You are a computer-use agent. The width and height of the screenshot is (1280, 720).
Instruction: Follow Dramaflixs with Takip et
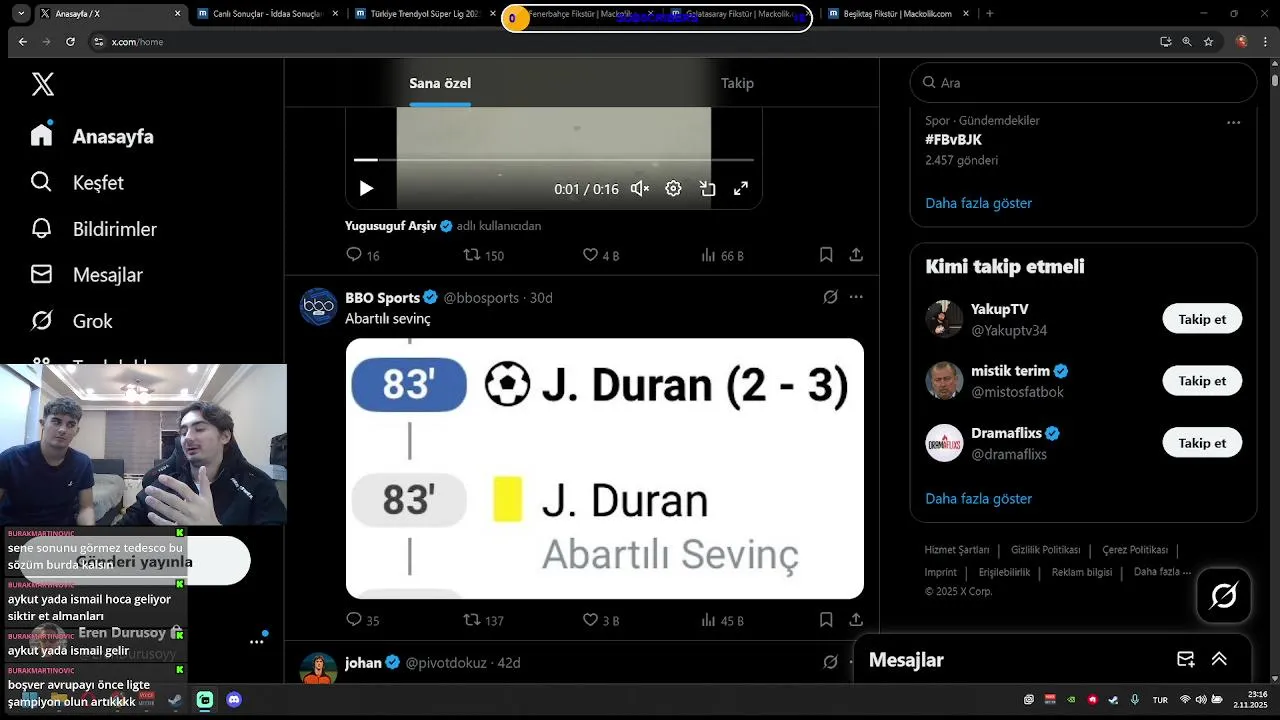coord(1202,443)
